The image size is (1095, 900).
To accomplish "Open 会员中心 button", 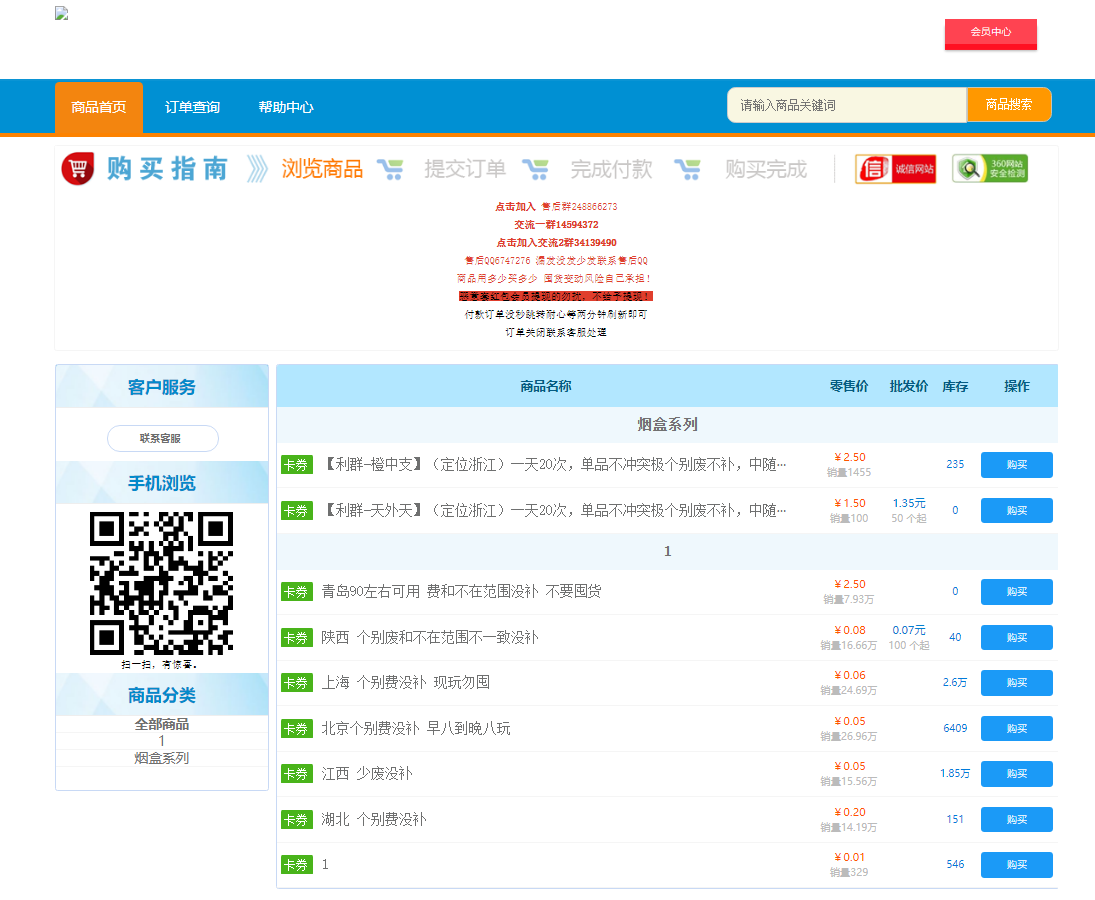I will pos(990,33).
